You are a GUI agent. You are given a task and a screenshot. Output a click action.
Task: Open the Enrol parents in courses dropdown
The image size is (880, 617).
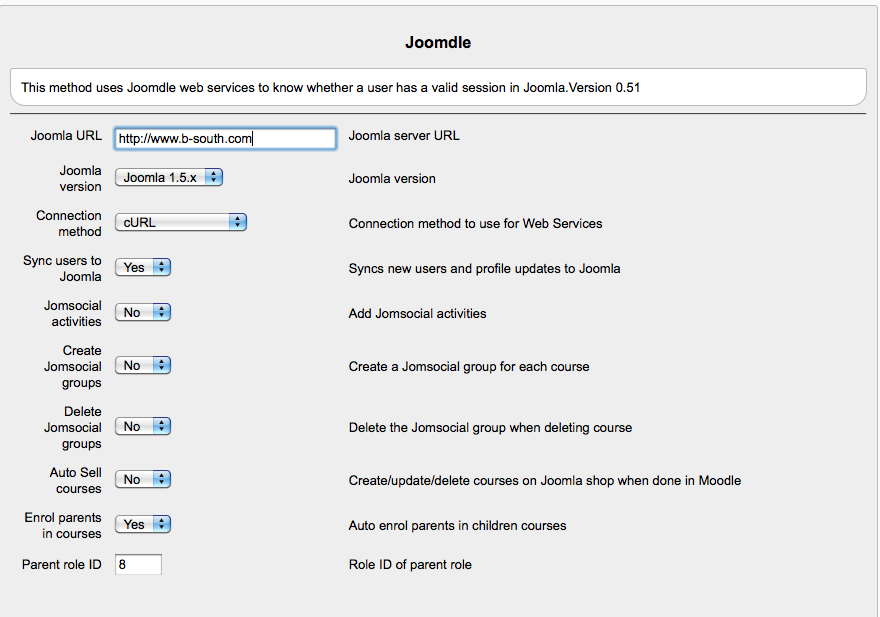(143, 524)
